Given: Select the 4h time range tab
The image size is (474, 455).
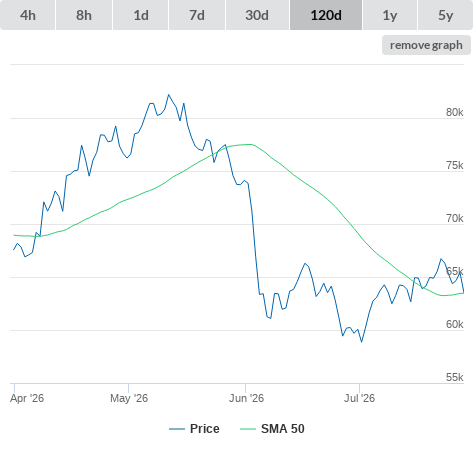Looking at the screenshot, I should (x=28, y=15).
